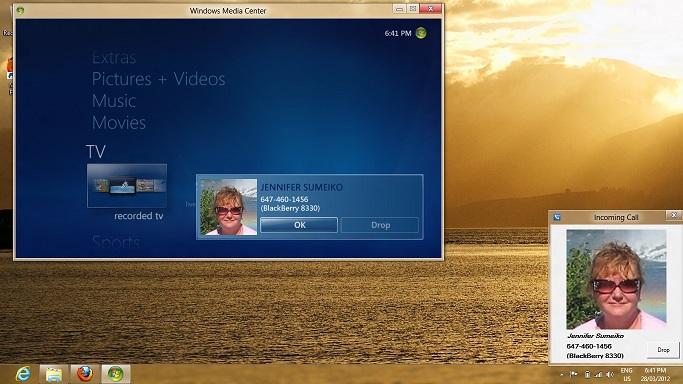Click the 647-460-1456 number in the Incoming Call window
Screen dimensions: 683x384
click(x=589, y=346)
